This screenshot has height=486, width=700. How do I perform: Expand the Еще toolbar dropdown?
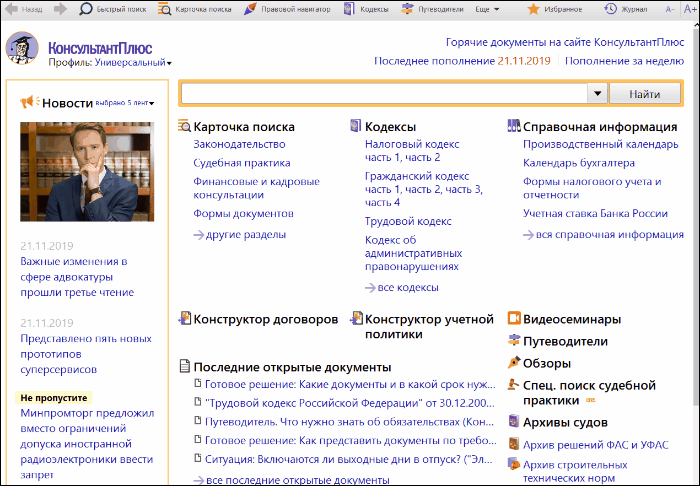487,9
